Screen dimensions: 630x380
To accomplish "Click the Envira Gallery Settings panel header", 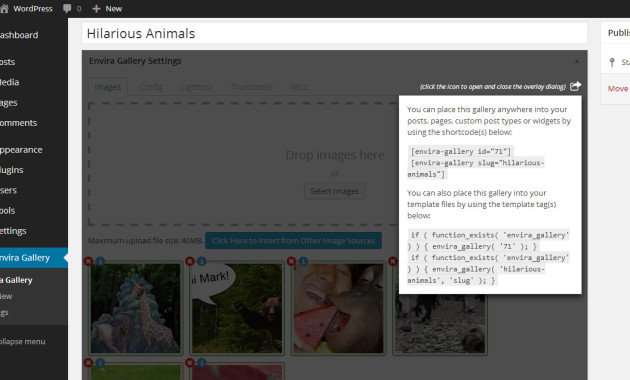I will click(x=334, y=61).
